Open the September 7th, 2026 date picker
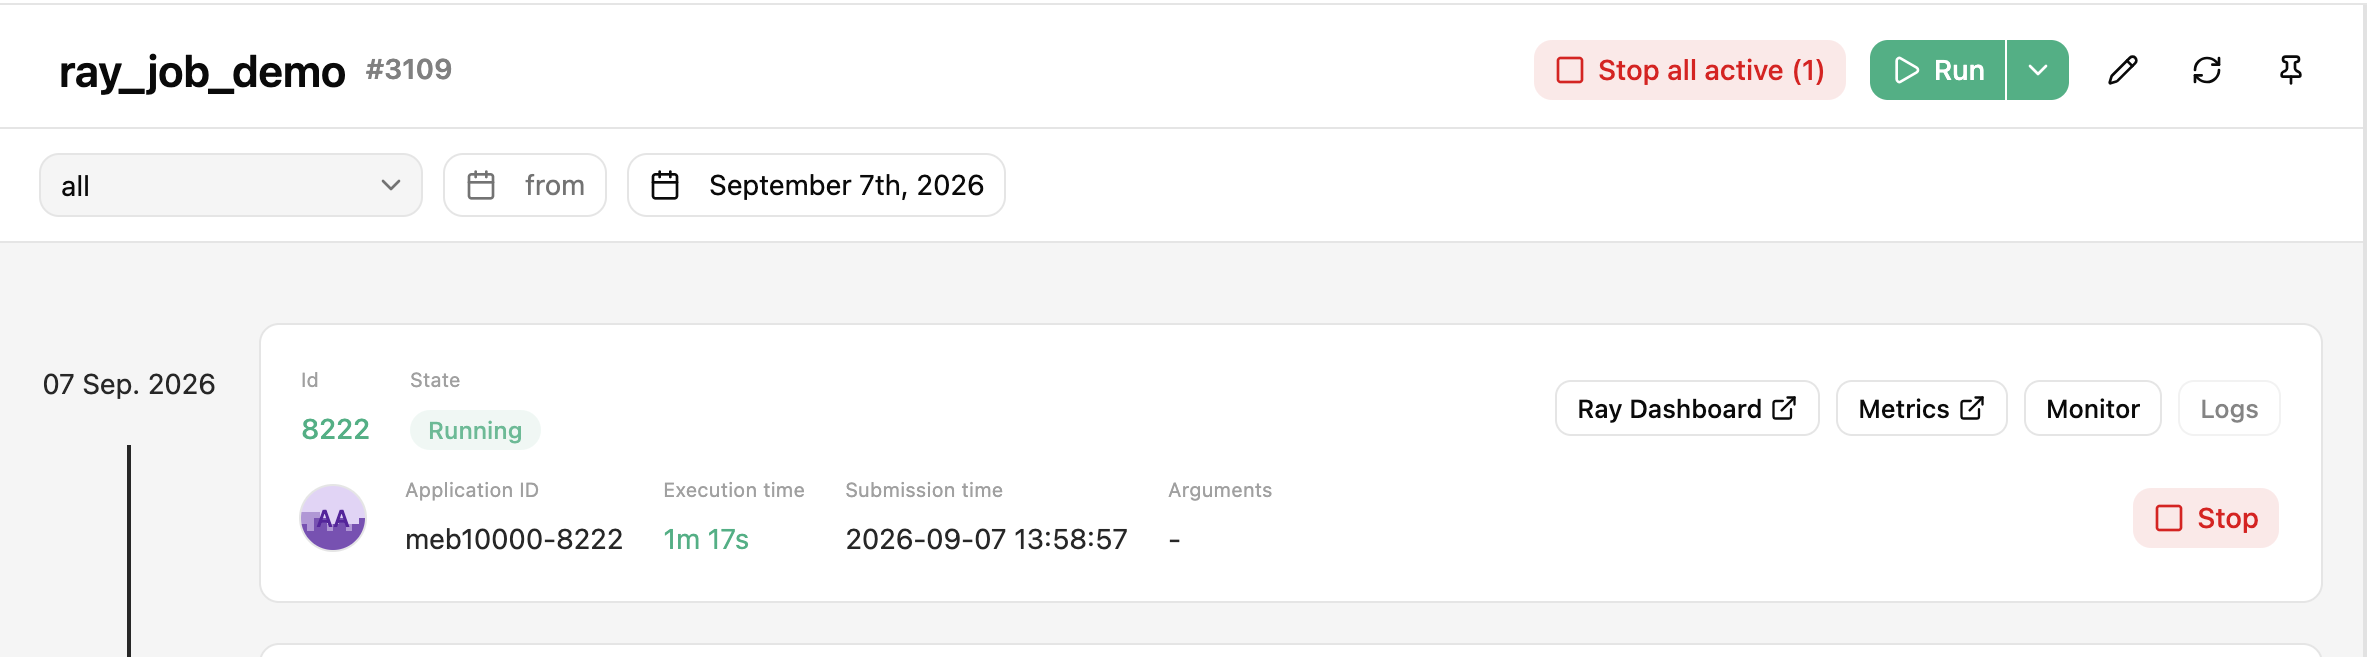 point(816,185)
